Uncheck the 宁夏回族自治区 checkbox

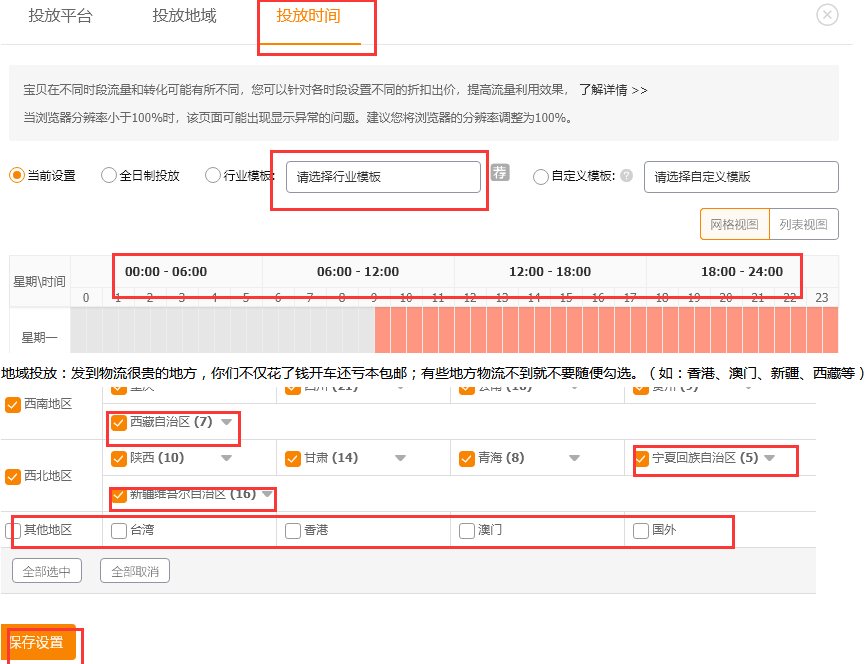click(641, 458)
